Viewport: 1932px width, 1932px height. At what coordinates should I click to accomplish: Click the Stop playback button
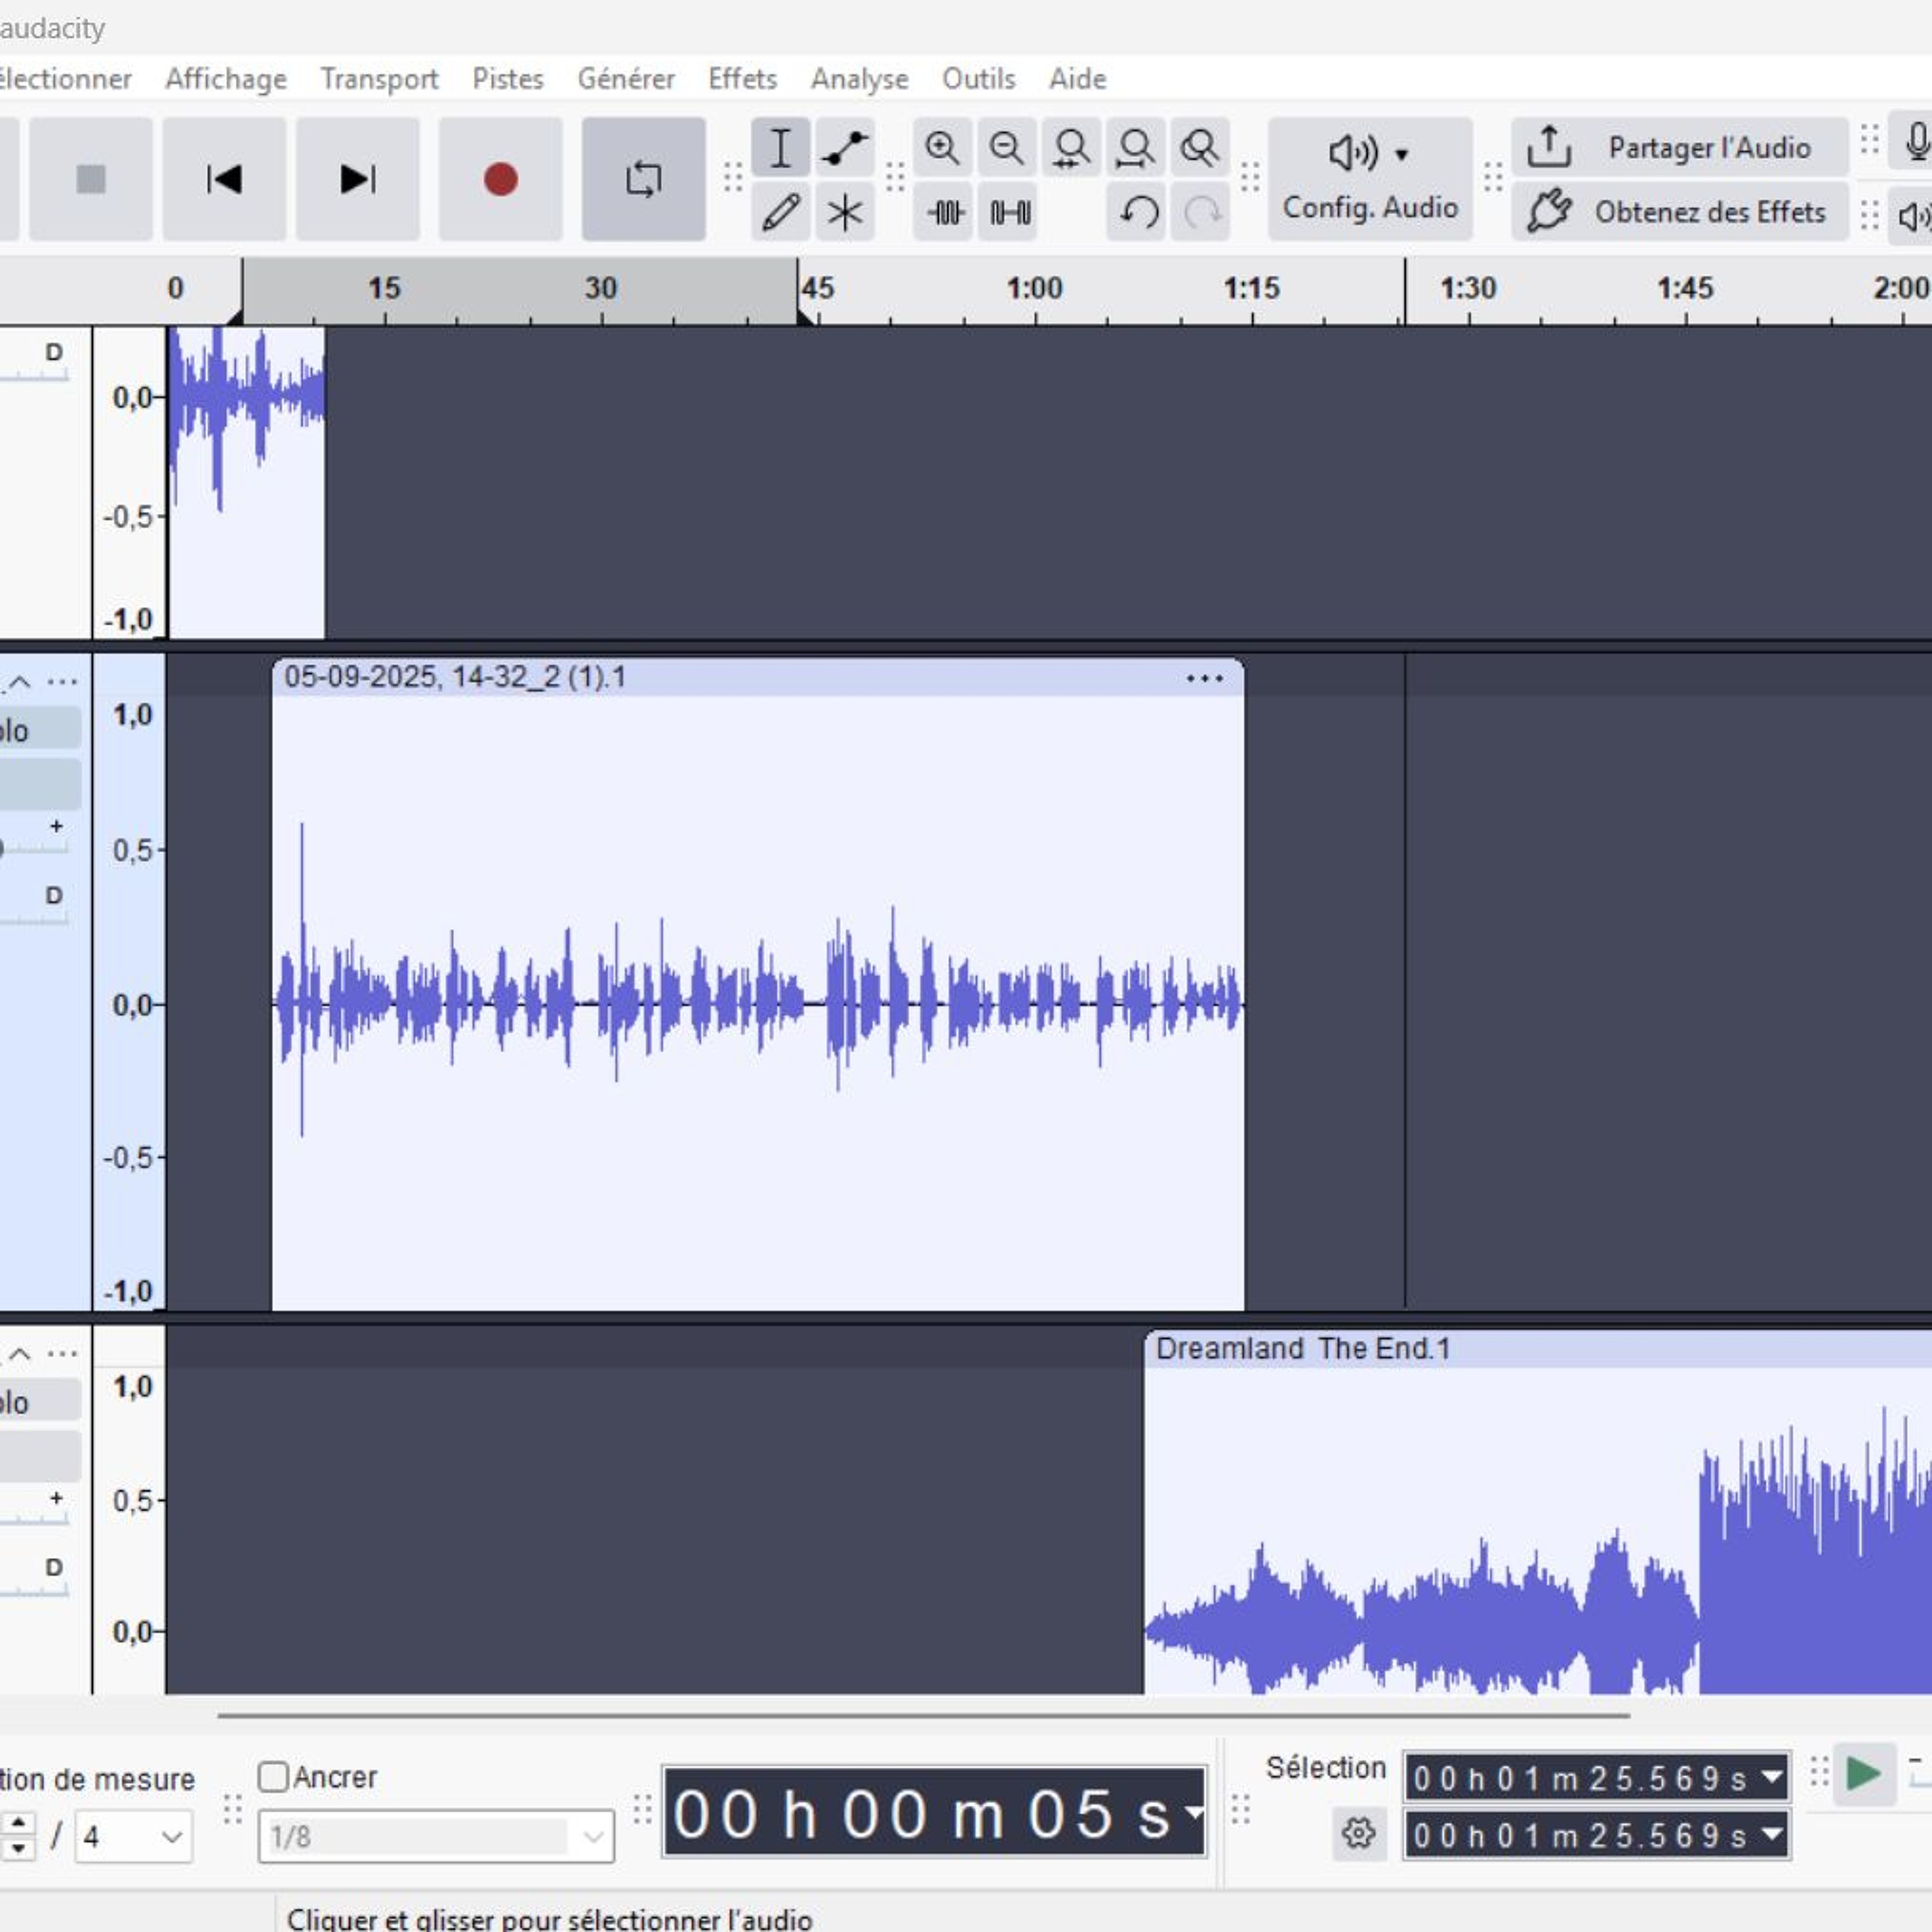(x=91, y=179)
